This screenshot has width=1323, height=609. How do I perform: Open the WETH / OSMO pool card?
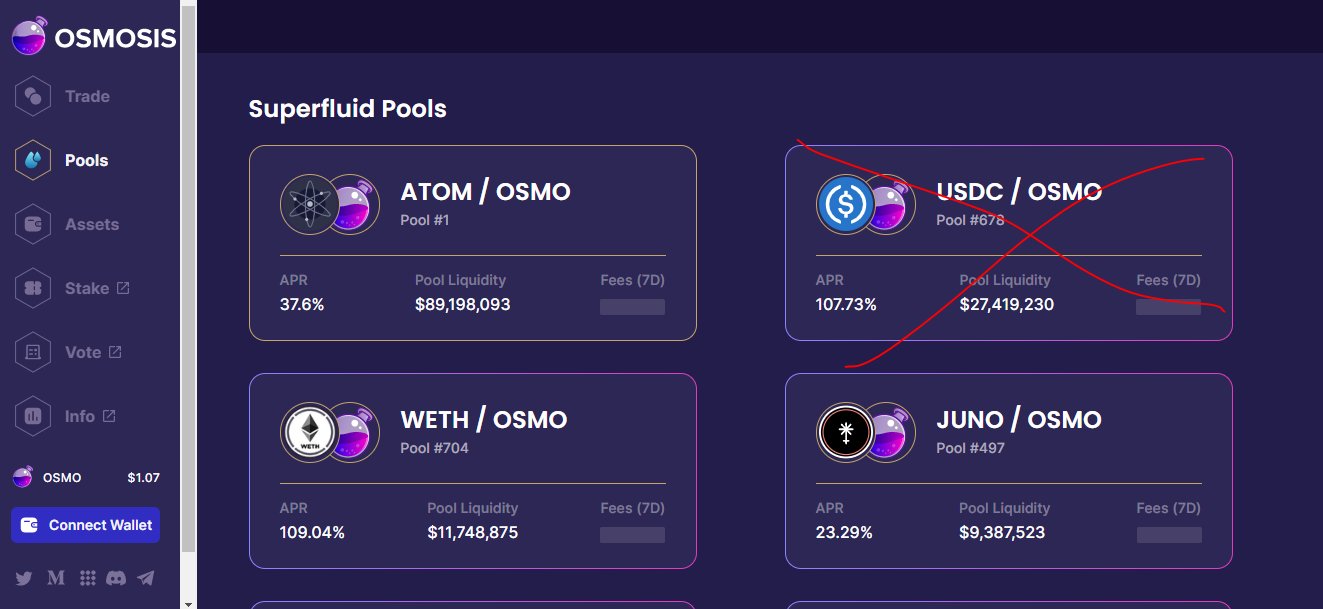tap(473, 471)
